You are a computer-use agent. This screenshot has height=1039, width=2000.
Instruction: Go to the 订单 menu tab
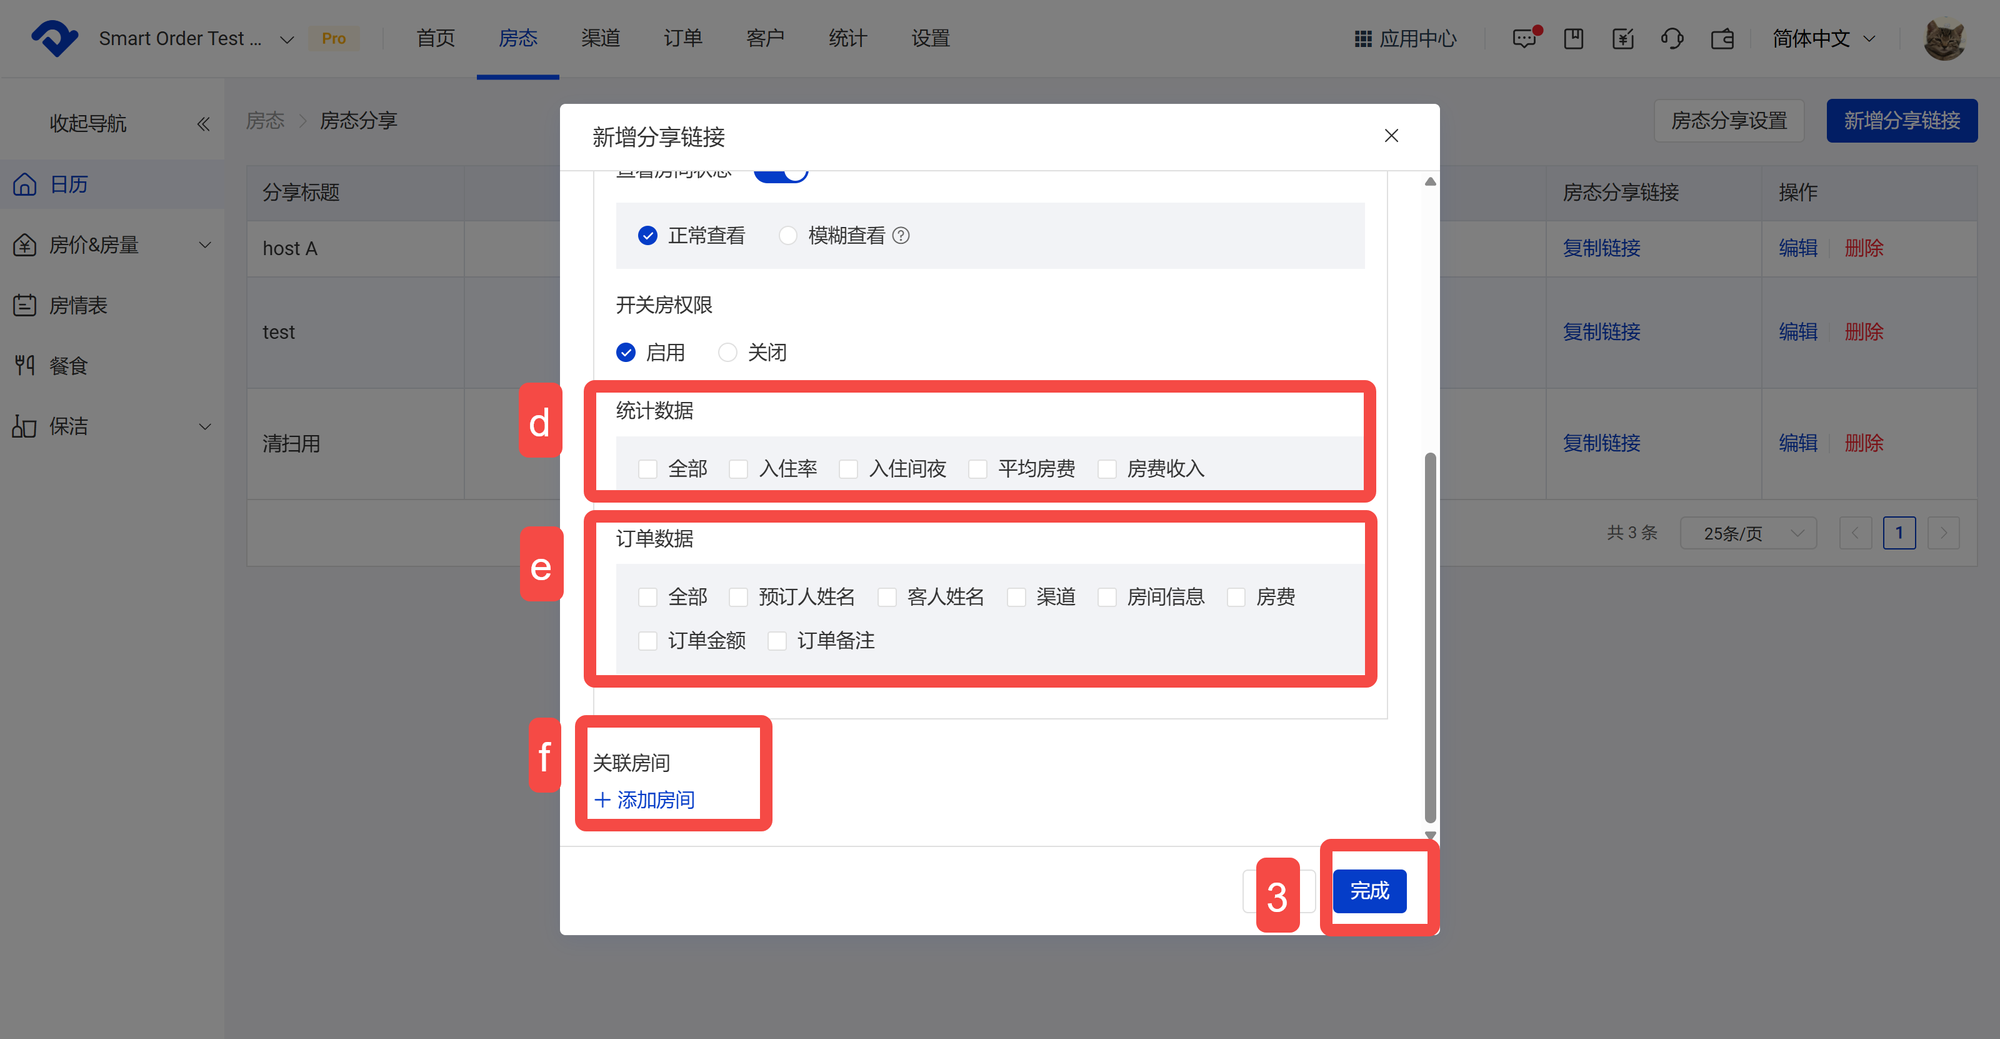click(x=683, y=39)
